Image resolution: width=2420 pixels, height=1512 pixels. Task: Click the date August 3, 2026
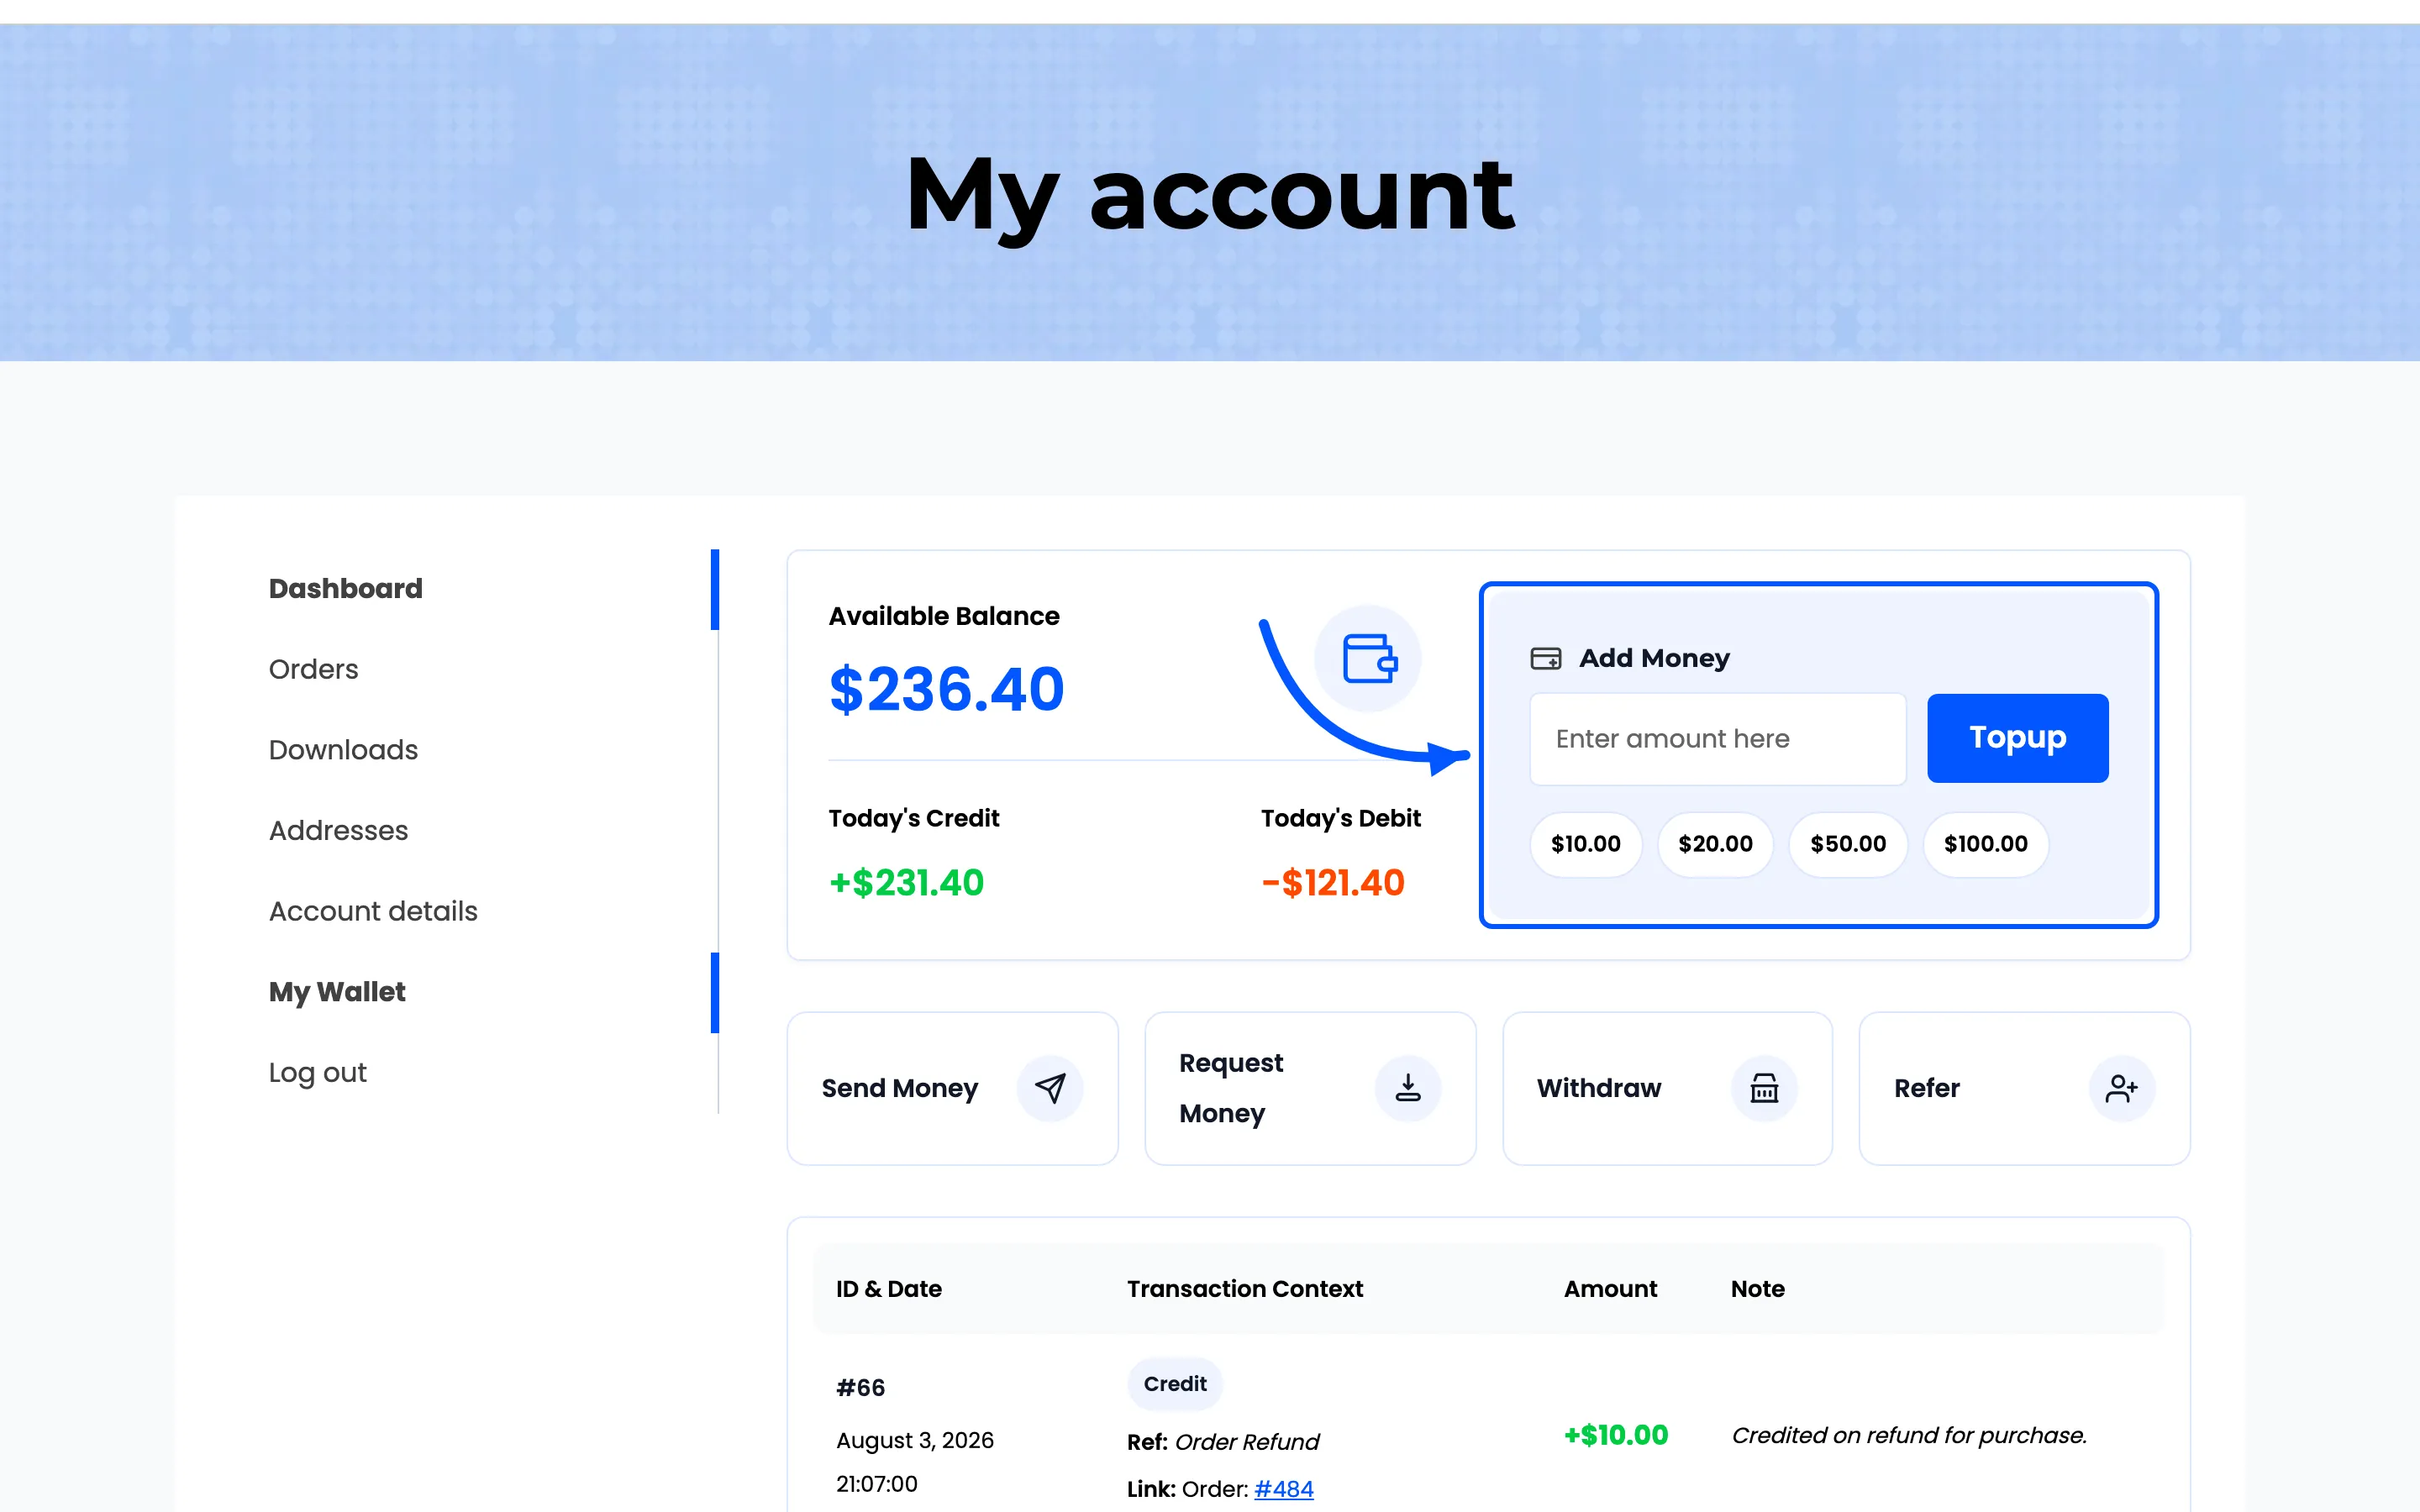pyautogui.click(x=914, y=1440)
